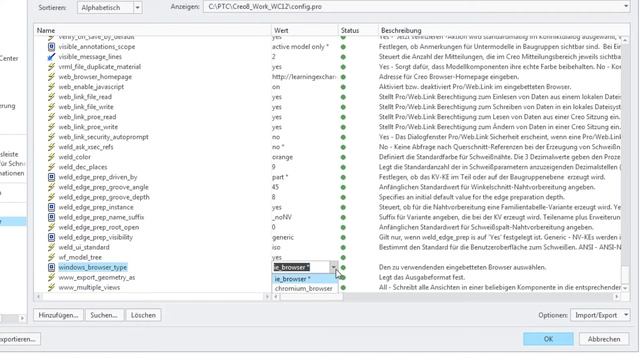
Task: Click the icon beside weld_edge_prep_instance
Action: 51,207
